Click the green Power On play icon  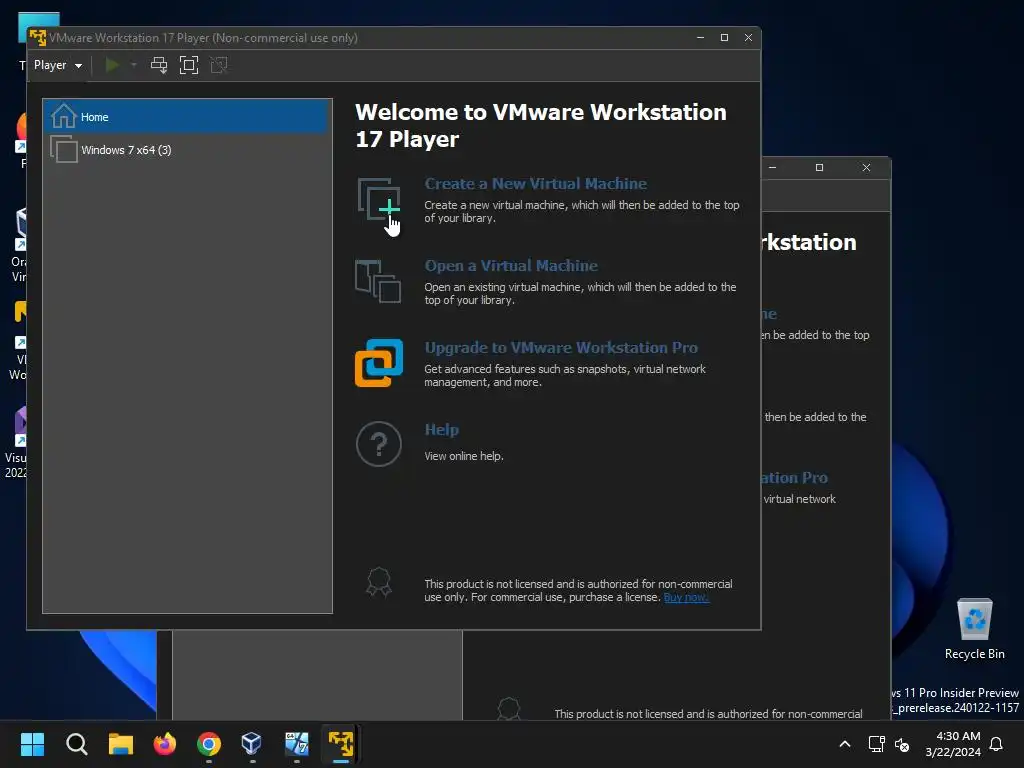[112, 65]
